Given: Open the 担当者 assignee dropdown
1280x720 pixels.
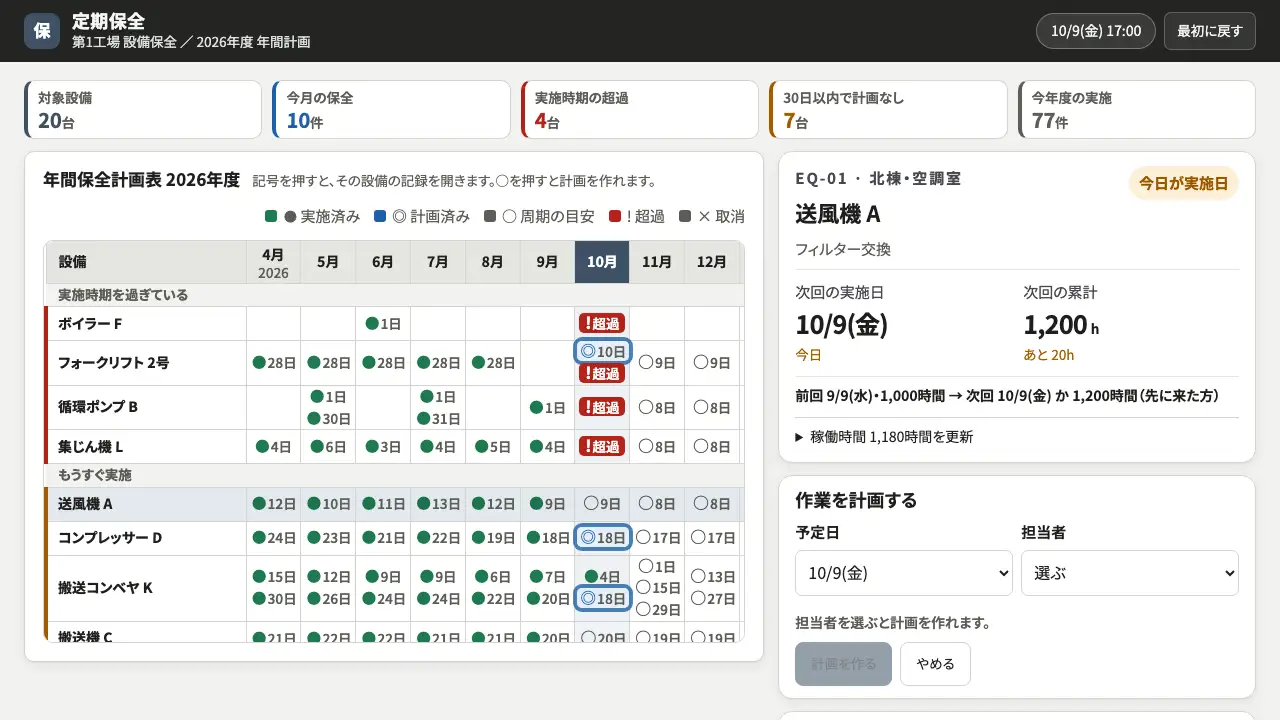Looking at the screenshot, I should tap(1129, 573).
